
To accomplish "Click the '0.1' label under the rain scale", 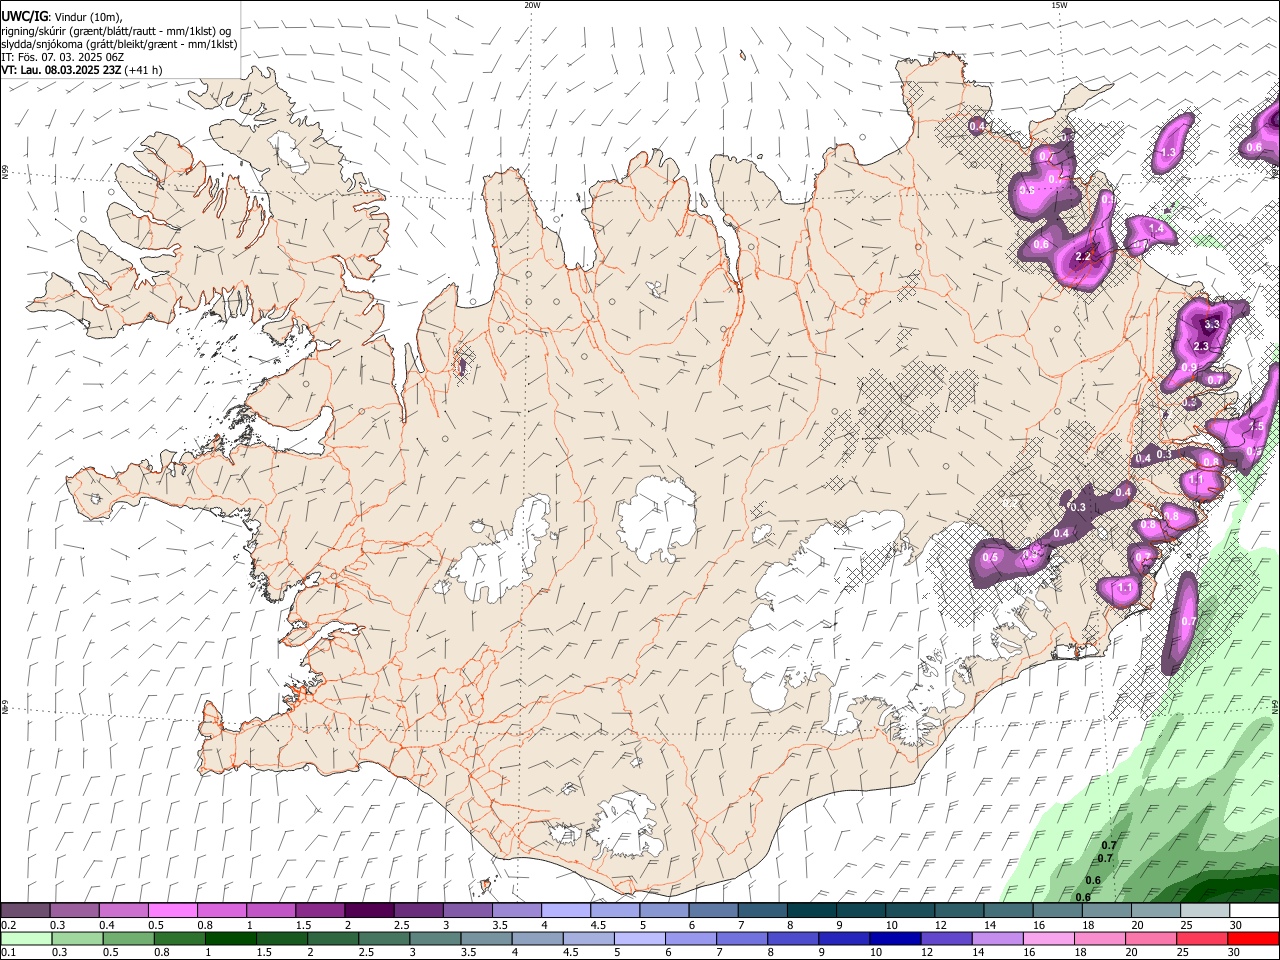I will 9,953.
